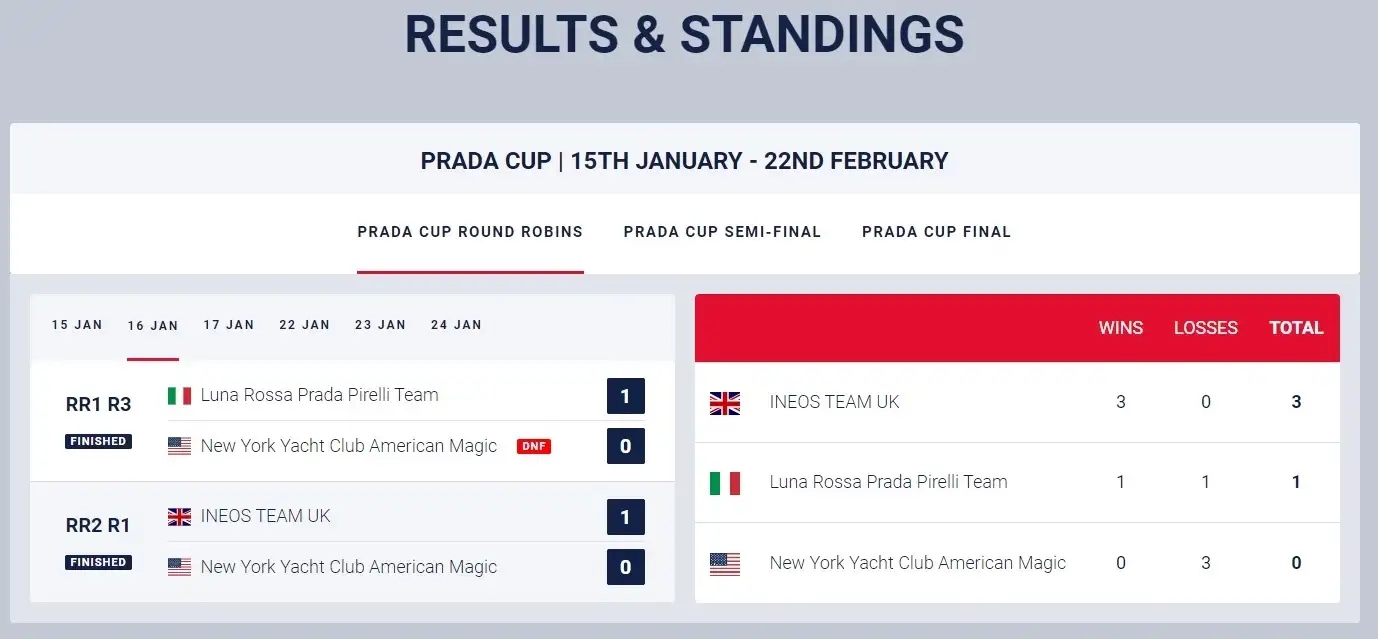Click the FINISHED badge under RR1 R3
The width and height of the screenshot is (1378, 639).
(x=98, y=441)
